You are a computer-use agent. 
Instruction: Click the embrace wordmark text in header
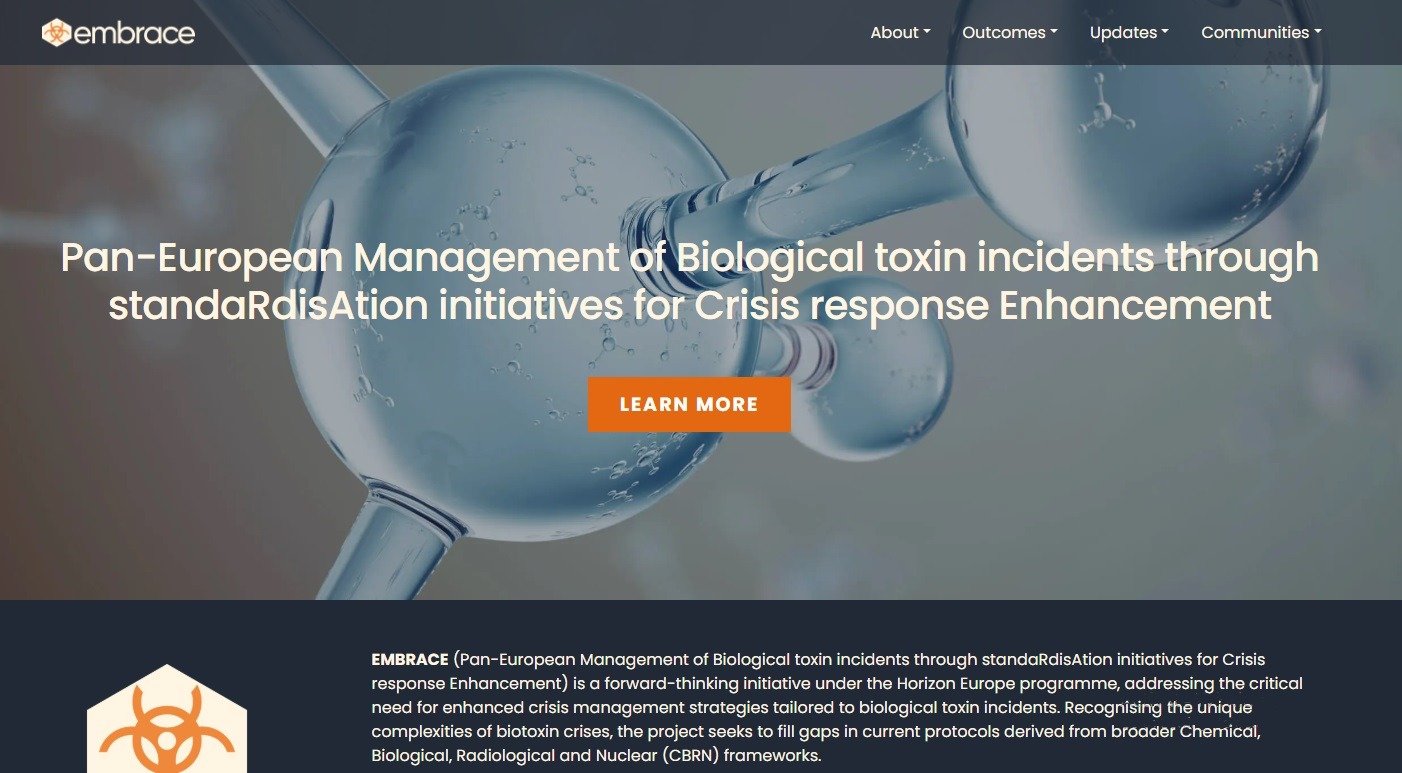click(134, 33)
